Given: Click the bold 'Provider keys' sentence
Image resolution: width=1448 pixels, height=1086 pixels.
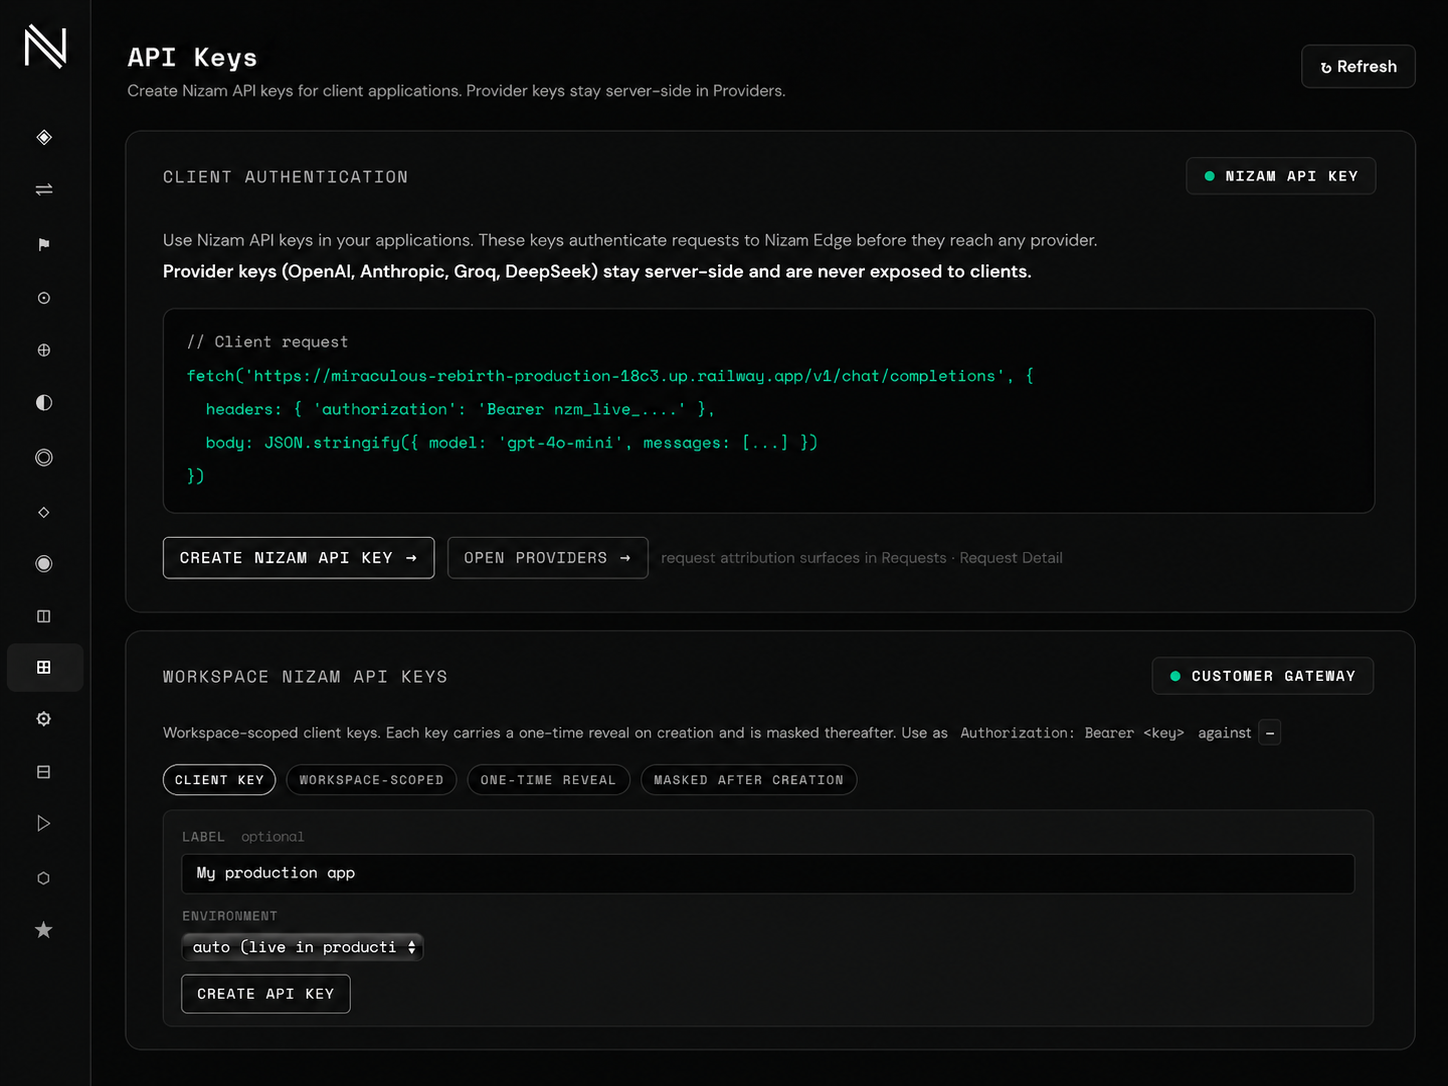Looking at the screenshot, I should click(597, 271).
